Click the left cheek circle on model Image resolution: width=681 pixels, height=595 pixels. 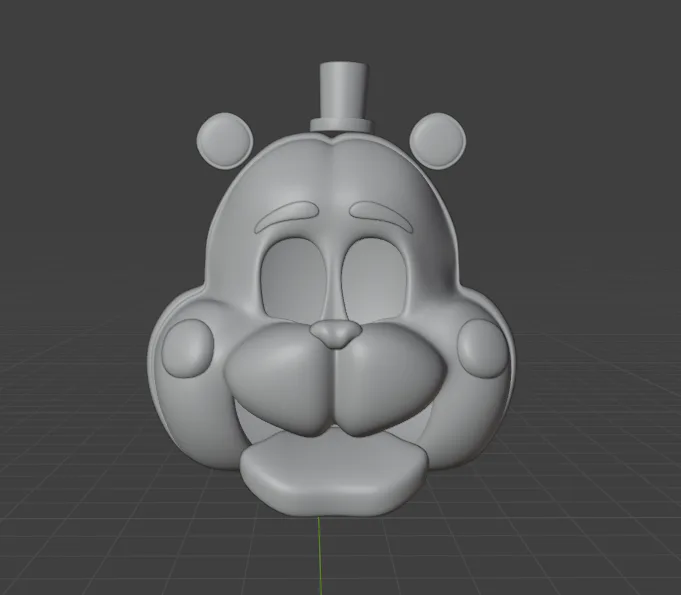(x=188, y=348)
